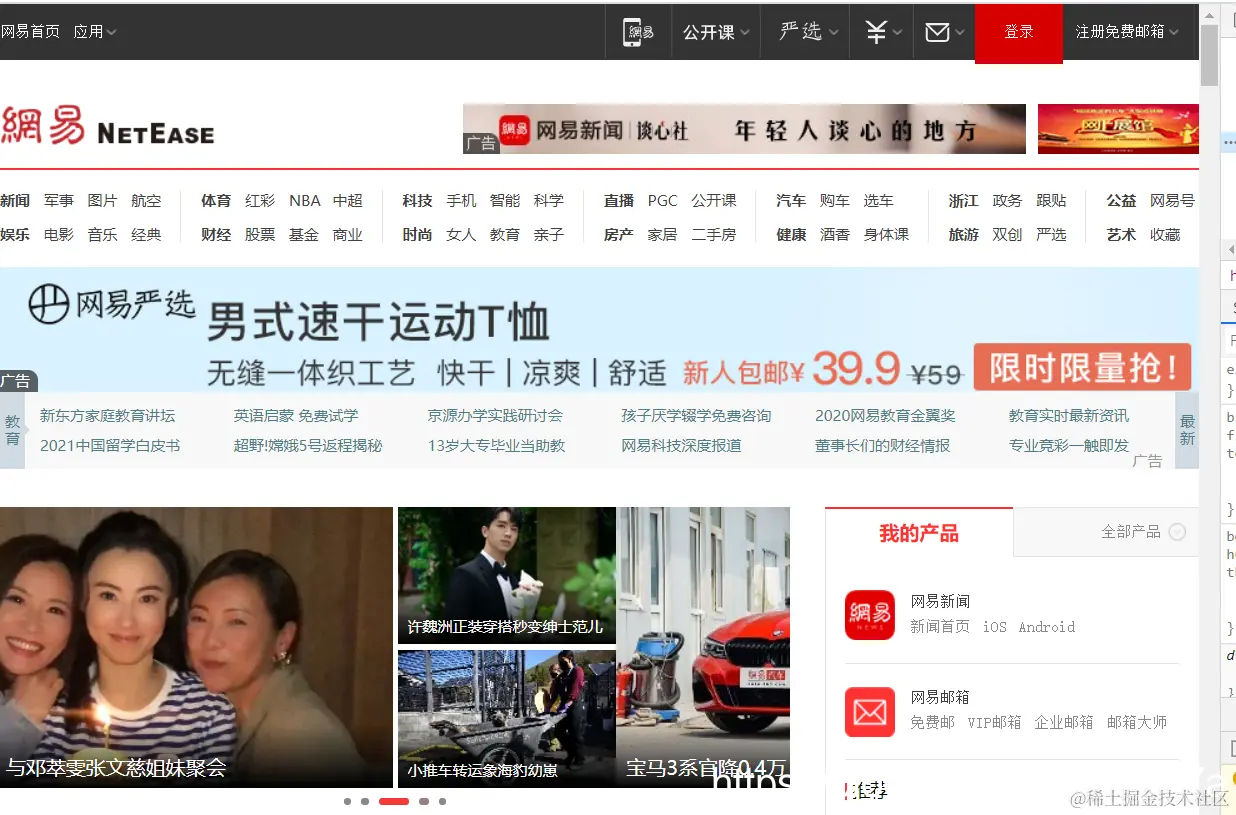Click the 企业邮箱 link

tap(1063, 722)
